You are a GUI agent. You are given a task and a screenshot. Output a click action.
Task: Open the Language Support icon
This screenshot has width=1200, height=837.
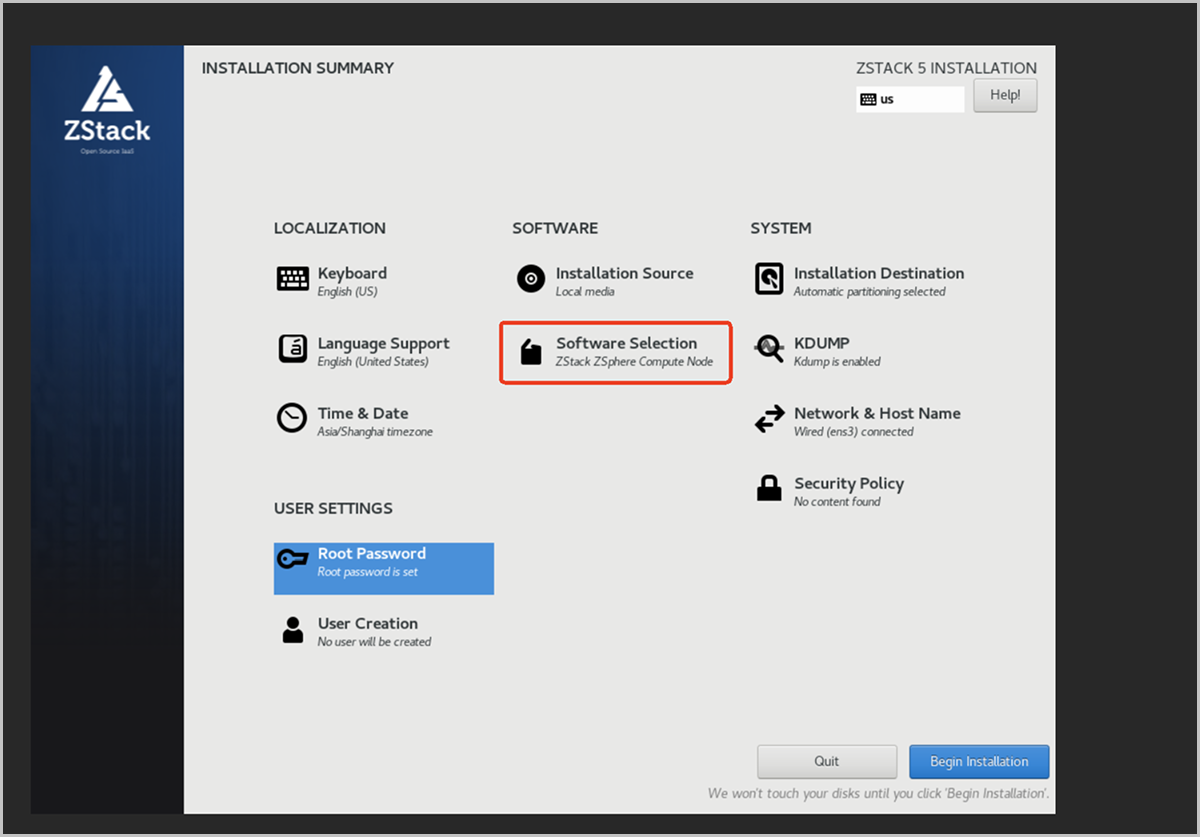click(293, 349)
